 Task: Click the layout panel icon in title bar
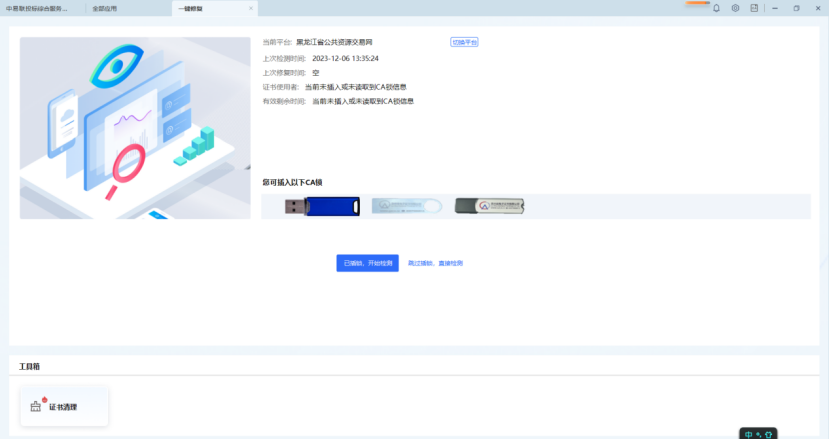click(x=754, y=8)
